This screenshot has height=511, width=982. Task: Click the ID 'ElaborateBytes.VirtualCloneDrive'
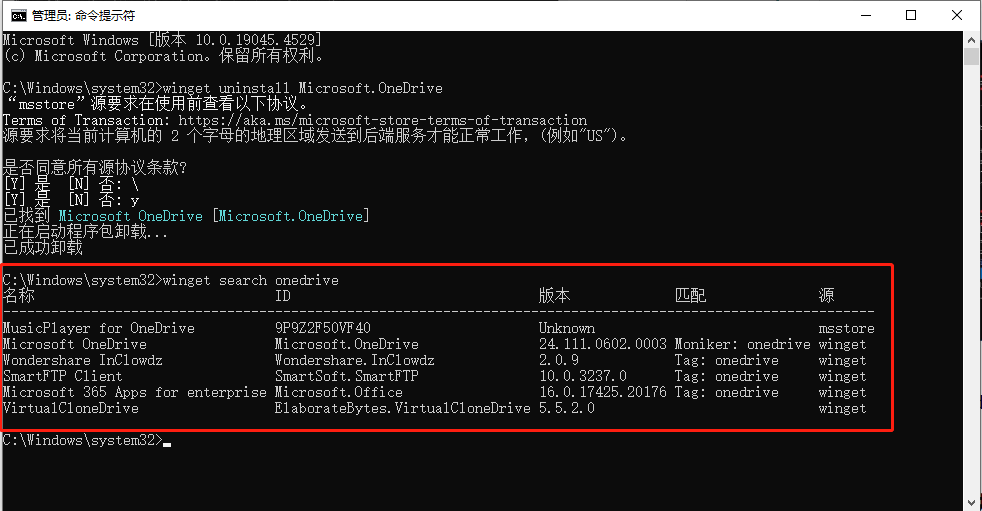[x=403, y=408]
